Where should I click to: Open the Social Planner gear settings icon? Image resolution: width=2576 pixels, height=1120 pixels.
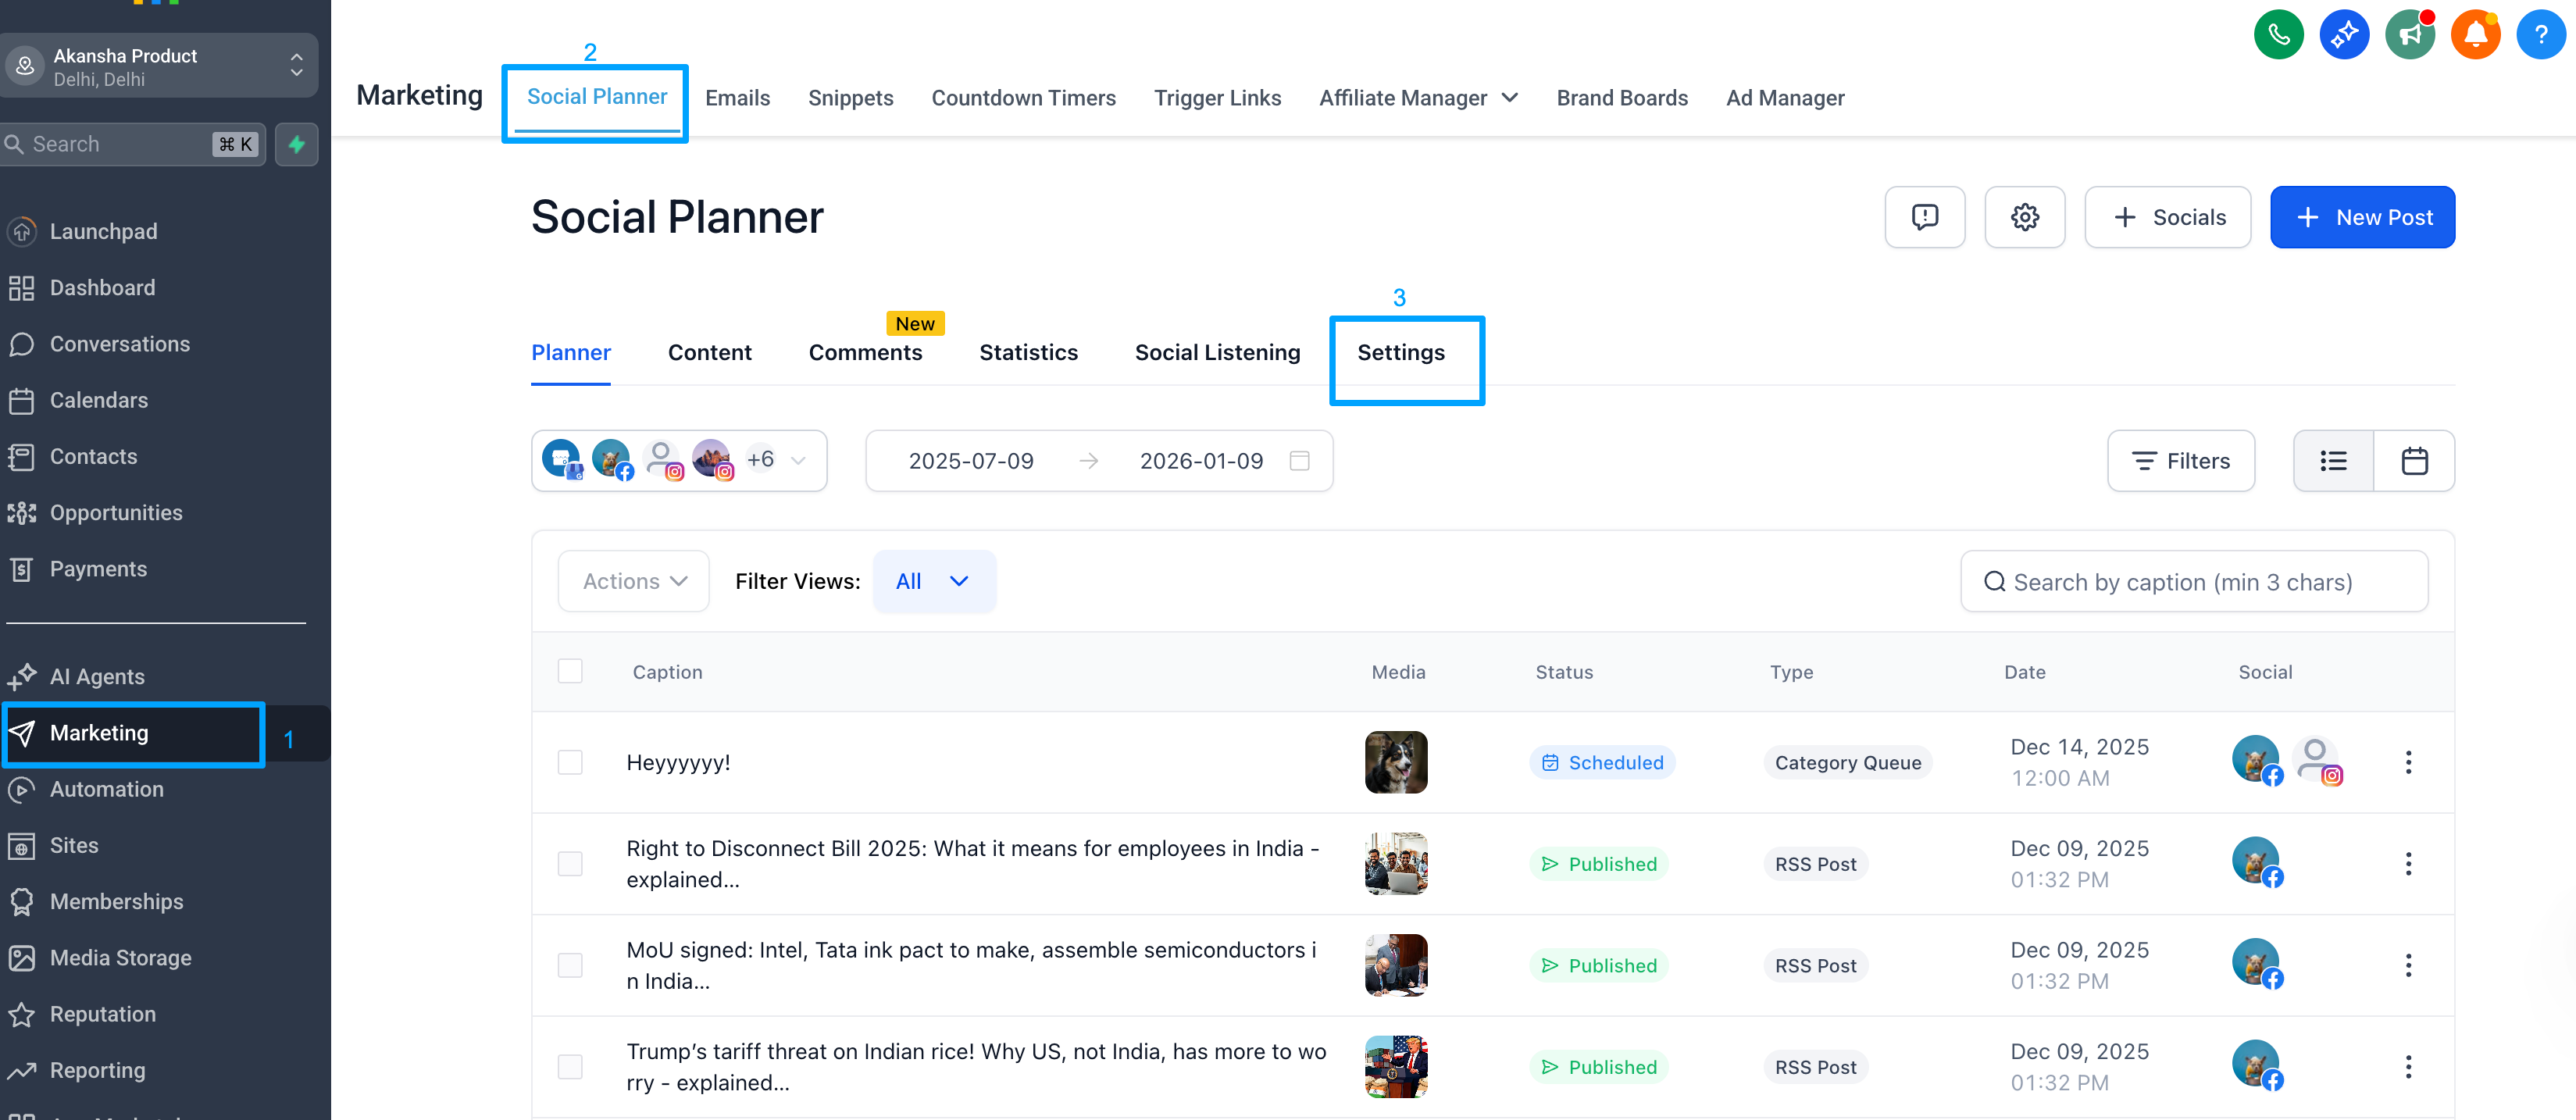coord(2024,217)
